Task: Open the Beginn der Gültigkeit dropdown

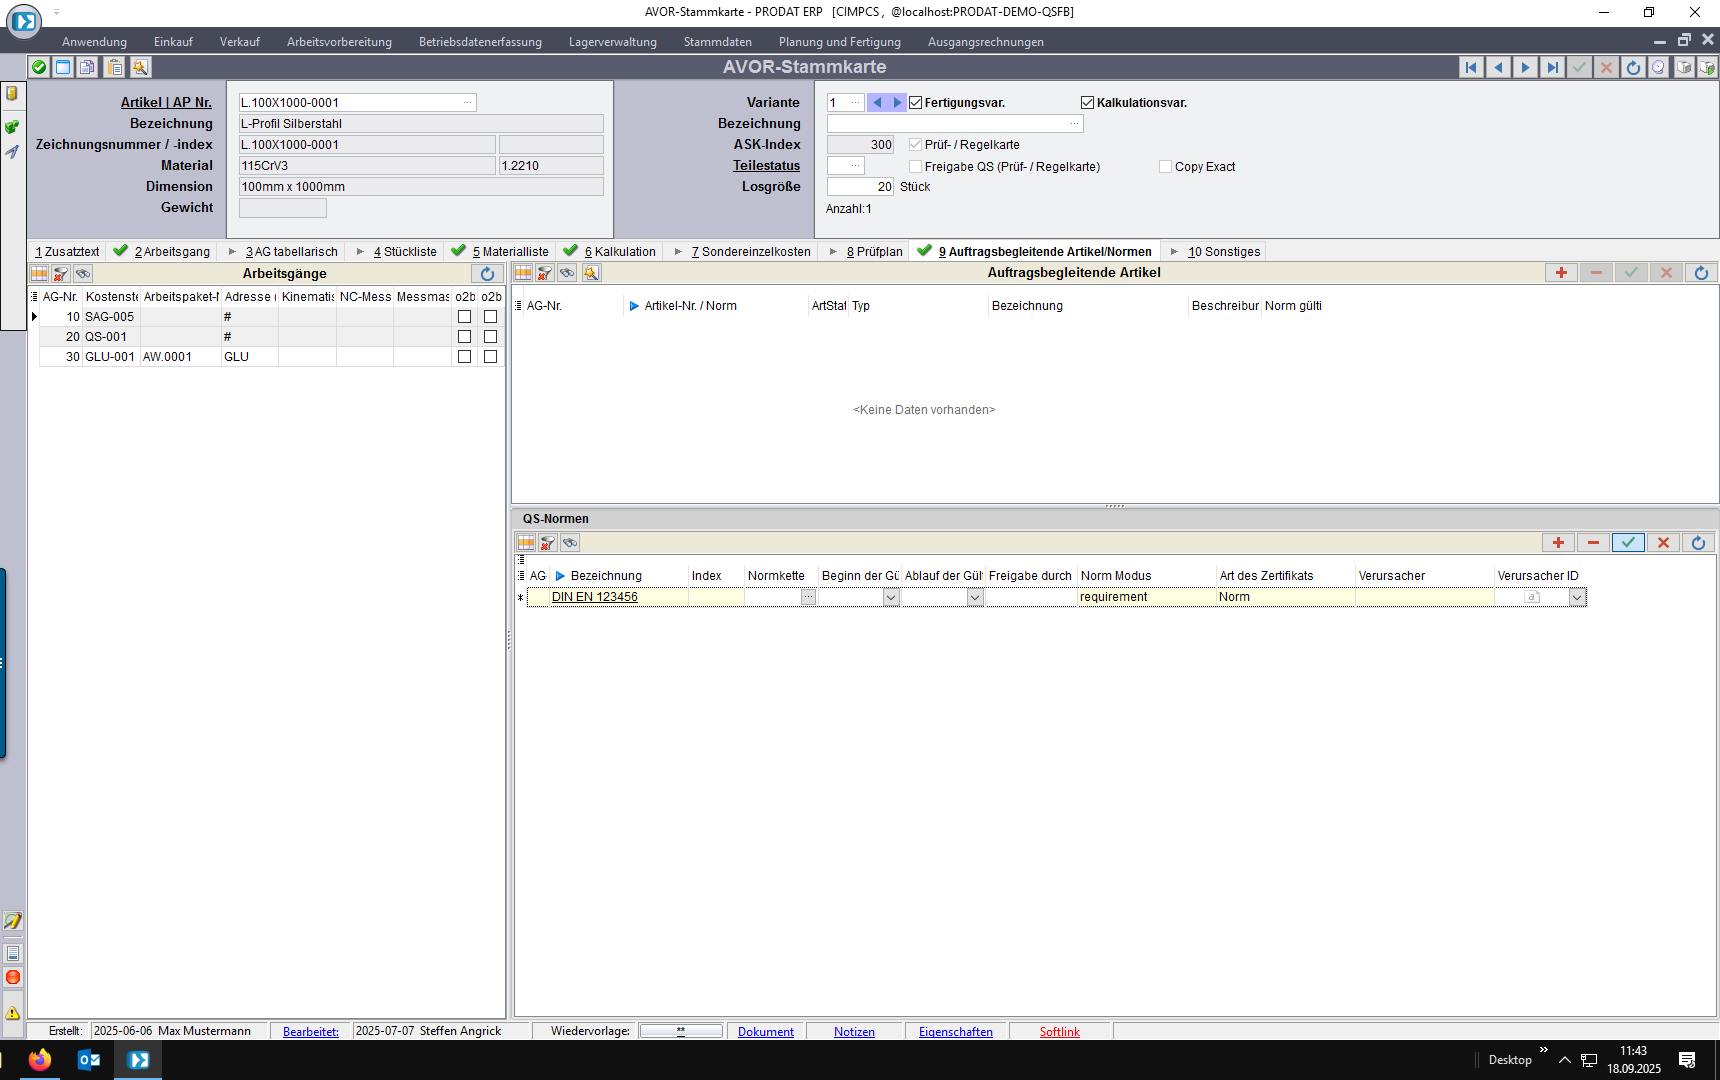Action: click(891, 597)
